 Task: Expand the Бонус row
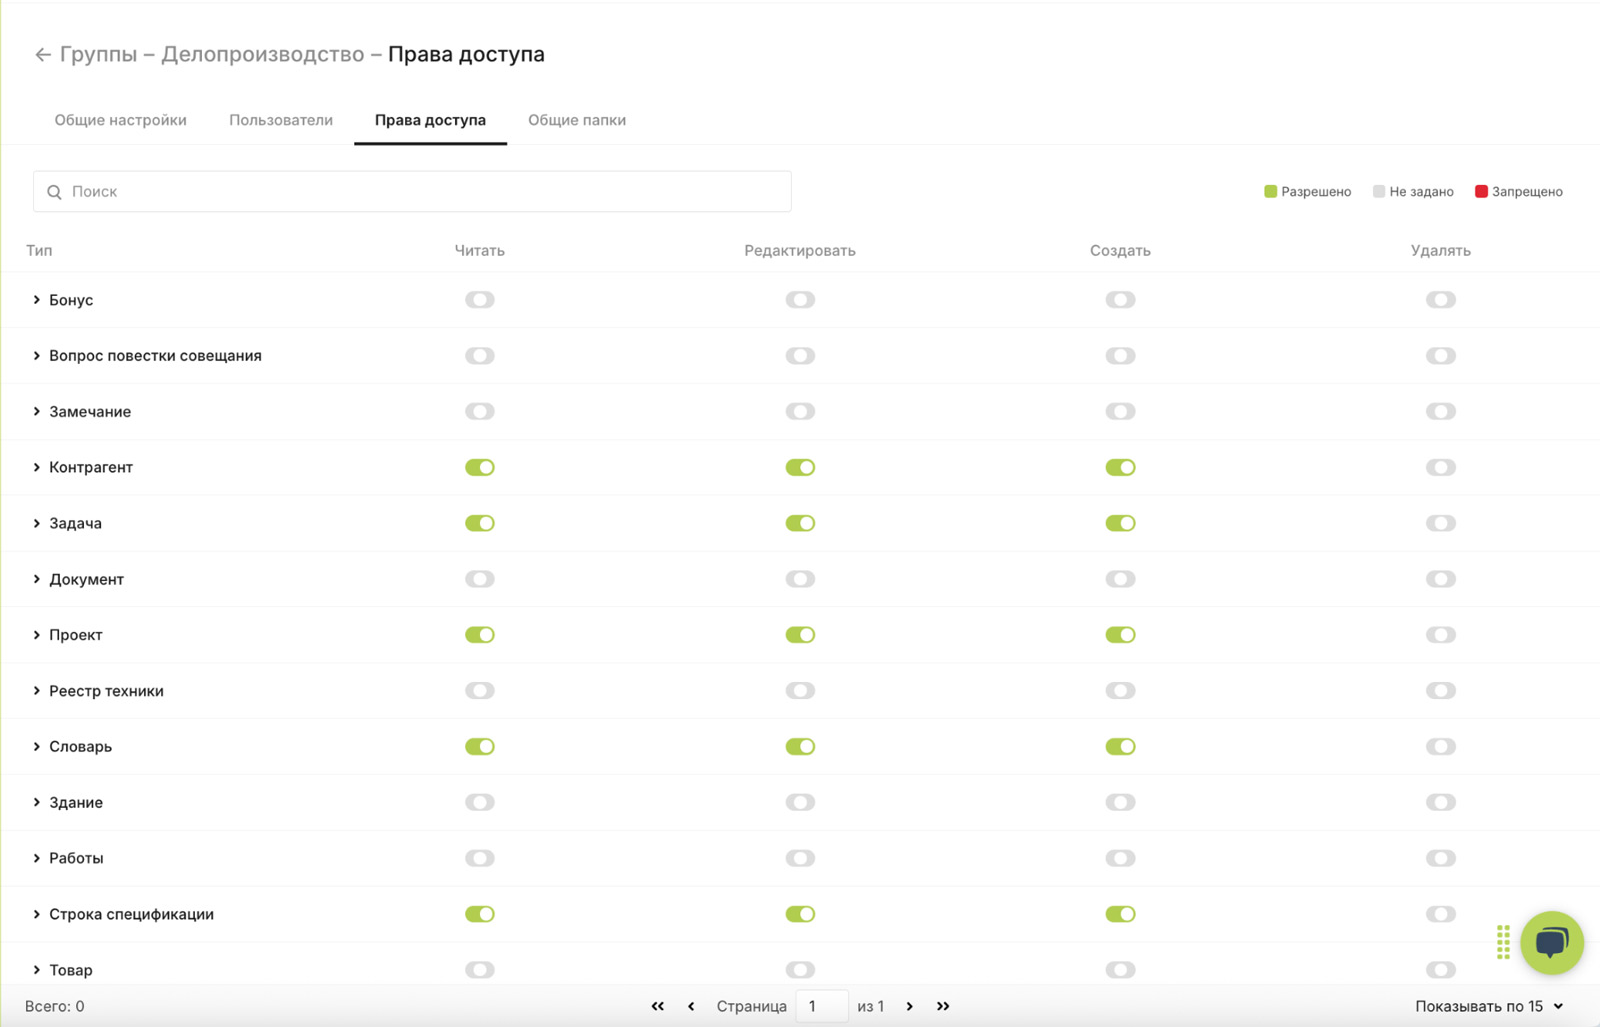coord(37,300)
